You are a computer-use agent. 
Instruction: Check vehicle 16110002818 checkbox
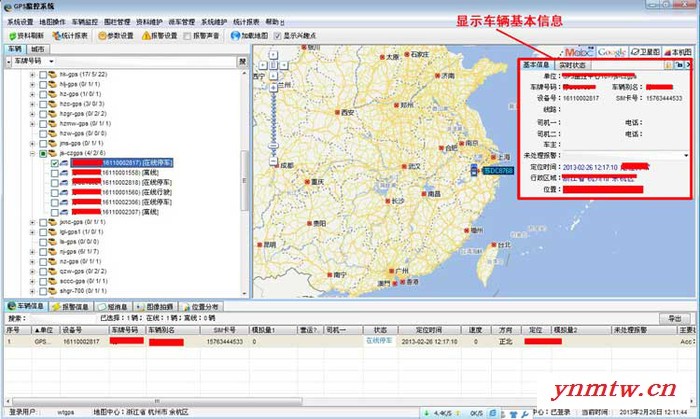coord(54,183)
